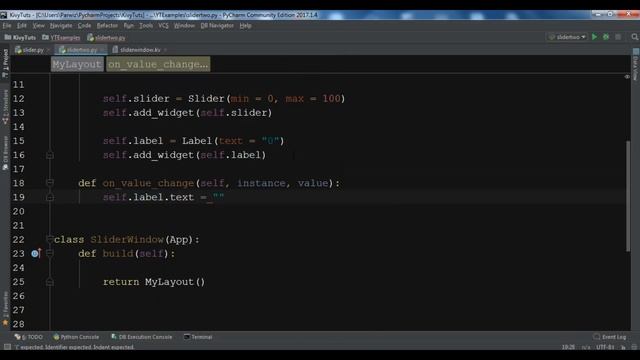Image resolution: width=640 pixels, height=360 pixels.
Task: Click the editor vertical scrollbar thumb
Action: (628, 196)
